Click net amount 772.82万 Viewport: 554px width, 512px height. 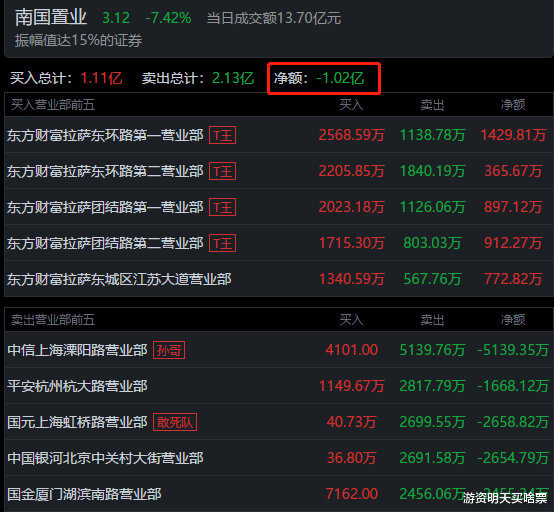[x=513, y=279]
